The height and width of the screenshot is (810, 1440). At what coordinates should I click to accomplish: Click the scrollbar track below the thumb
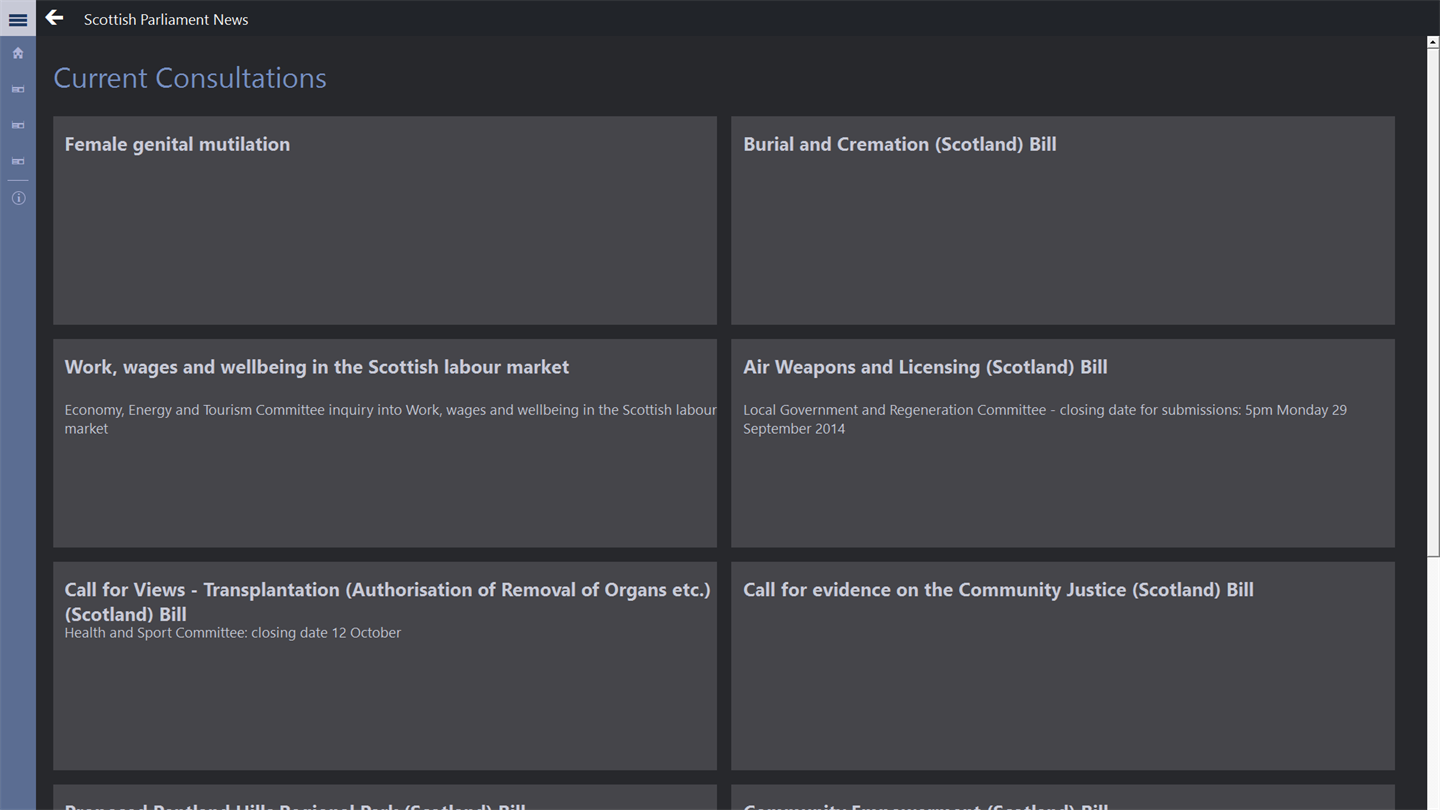[x=1432, y=680]
